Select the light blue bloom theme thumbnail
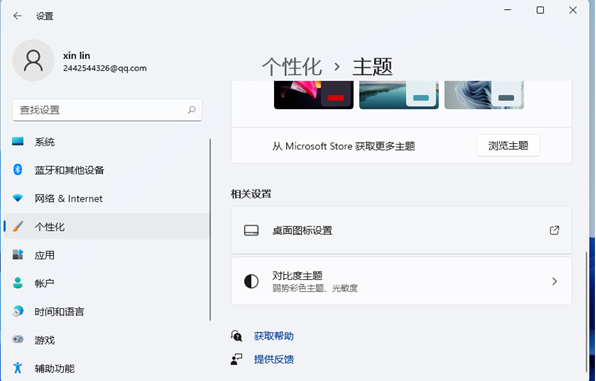This screenshot has width=596, height=381. pos(484,95)
